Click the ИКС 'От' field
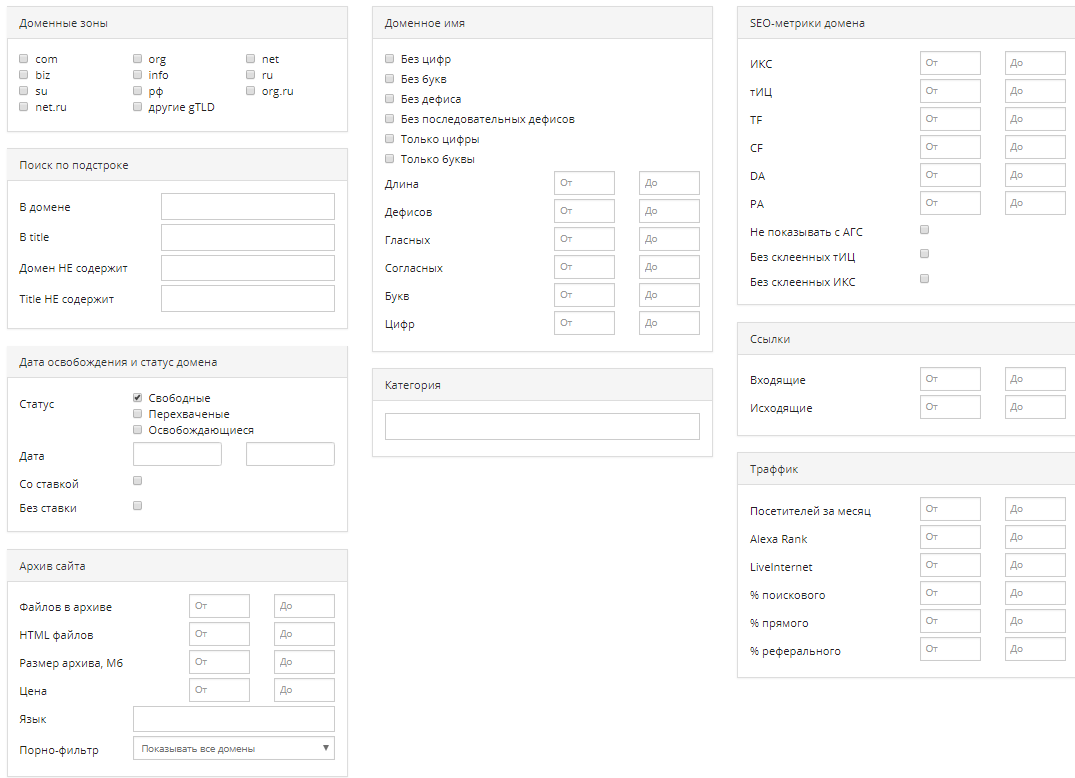 click(x=950, y=64)
